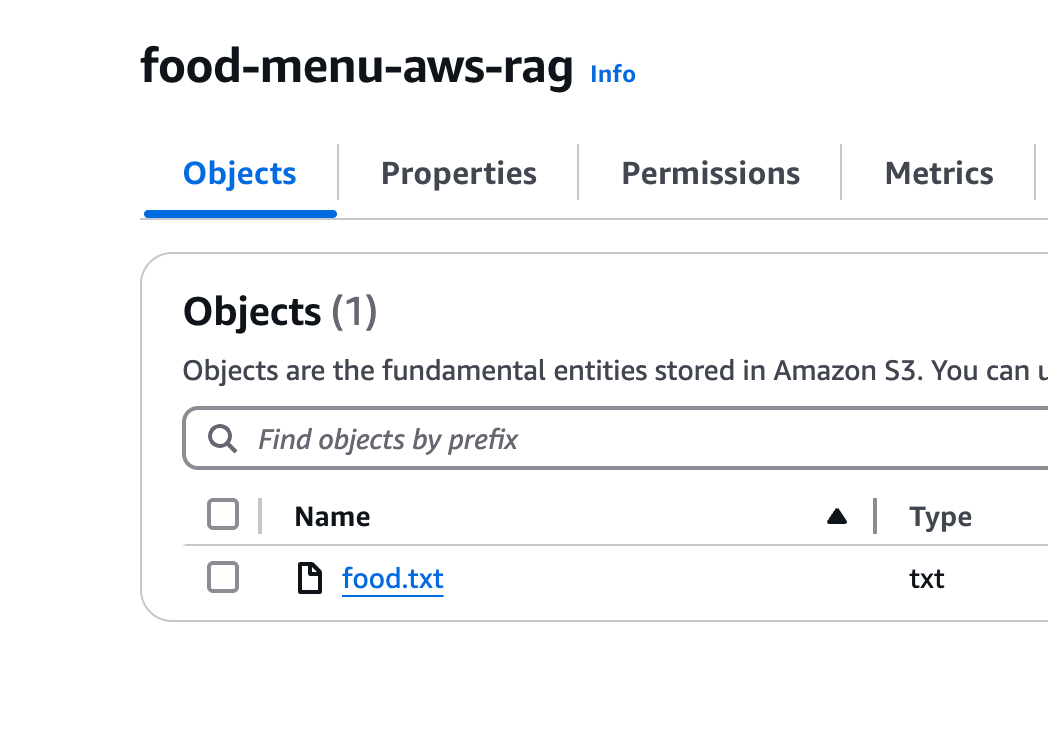The width and height of the screenshot is (1048, 742).
Task: Toggle the select-all objects checkbox
Action: point(223,515)
